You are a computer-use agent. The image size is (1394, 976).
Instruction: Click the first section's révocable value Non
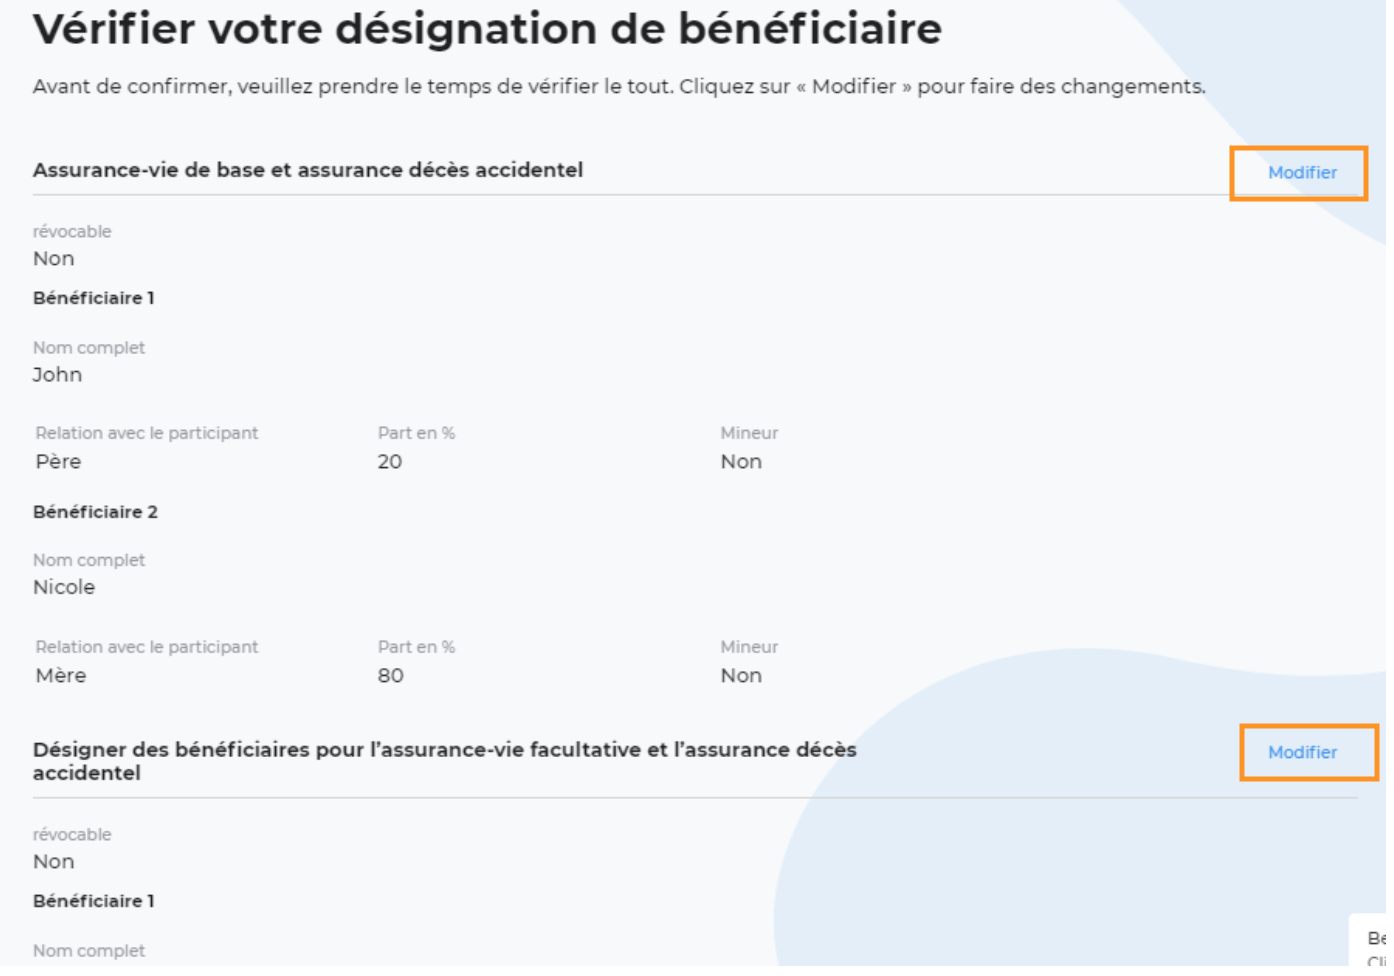[x=54, y=260]
